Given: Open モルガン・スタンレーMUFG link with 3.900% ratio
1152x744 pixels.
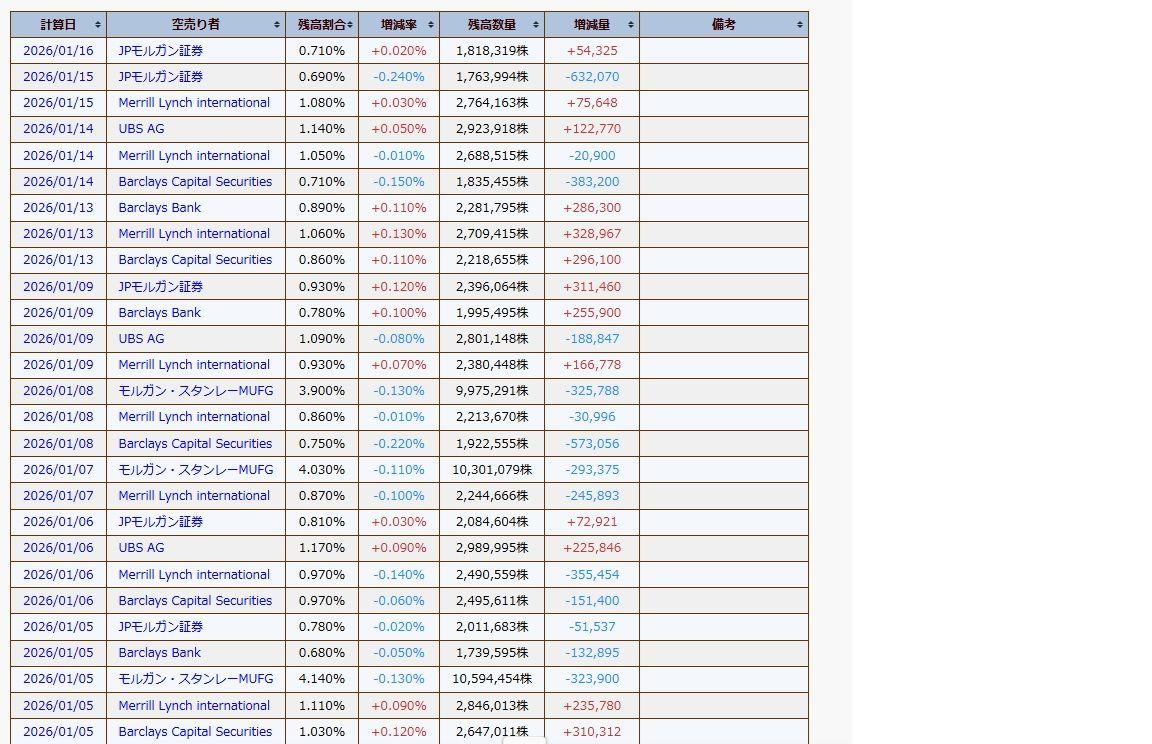Looking at the screenshot, I should click(x=195, y=391).
